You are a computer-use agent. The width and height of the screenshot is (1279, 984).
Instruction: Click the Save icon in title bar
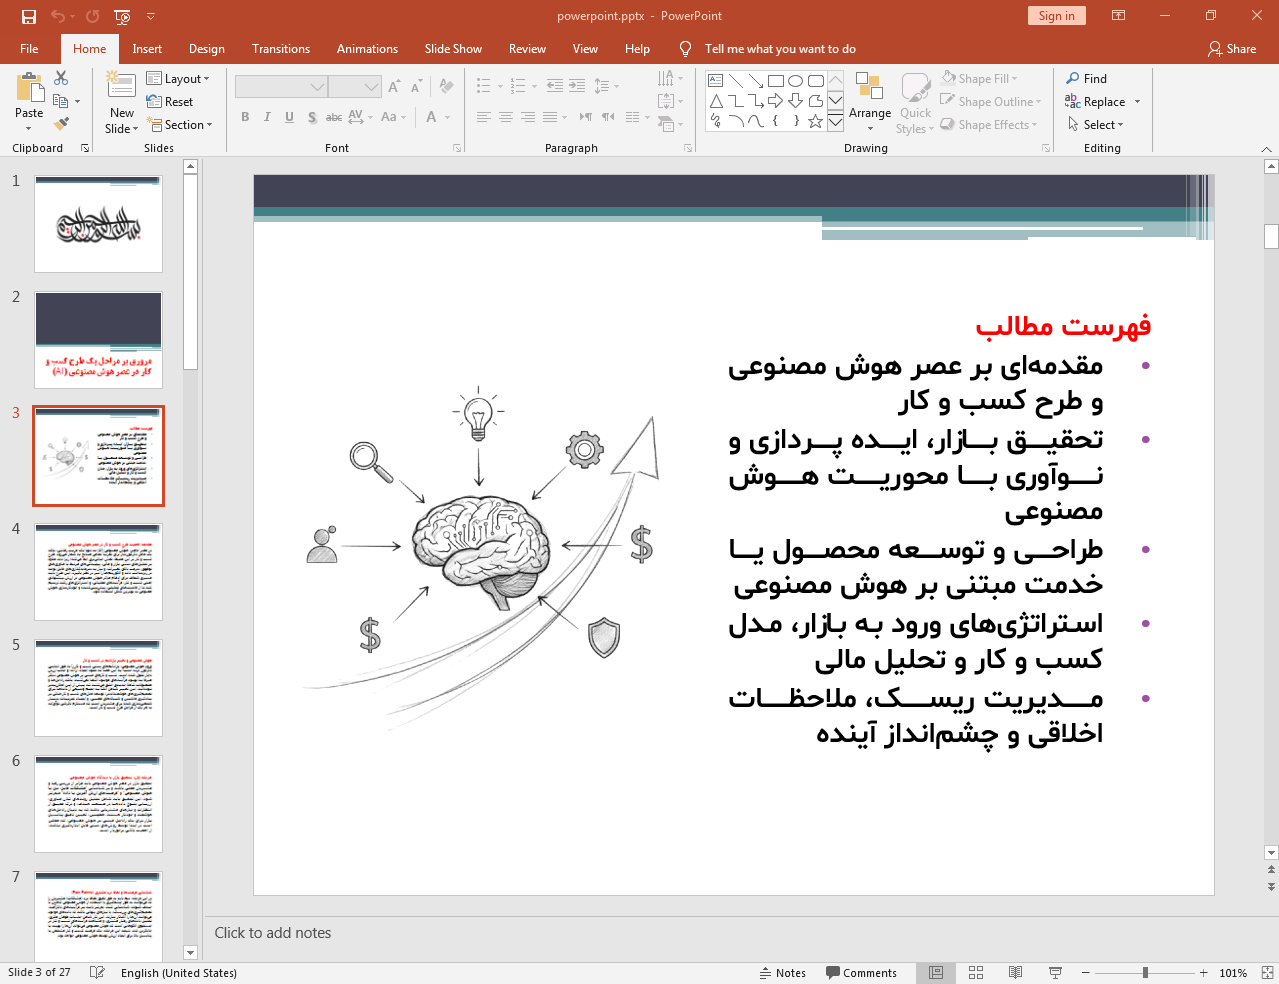[29, 16]
